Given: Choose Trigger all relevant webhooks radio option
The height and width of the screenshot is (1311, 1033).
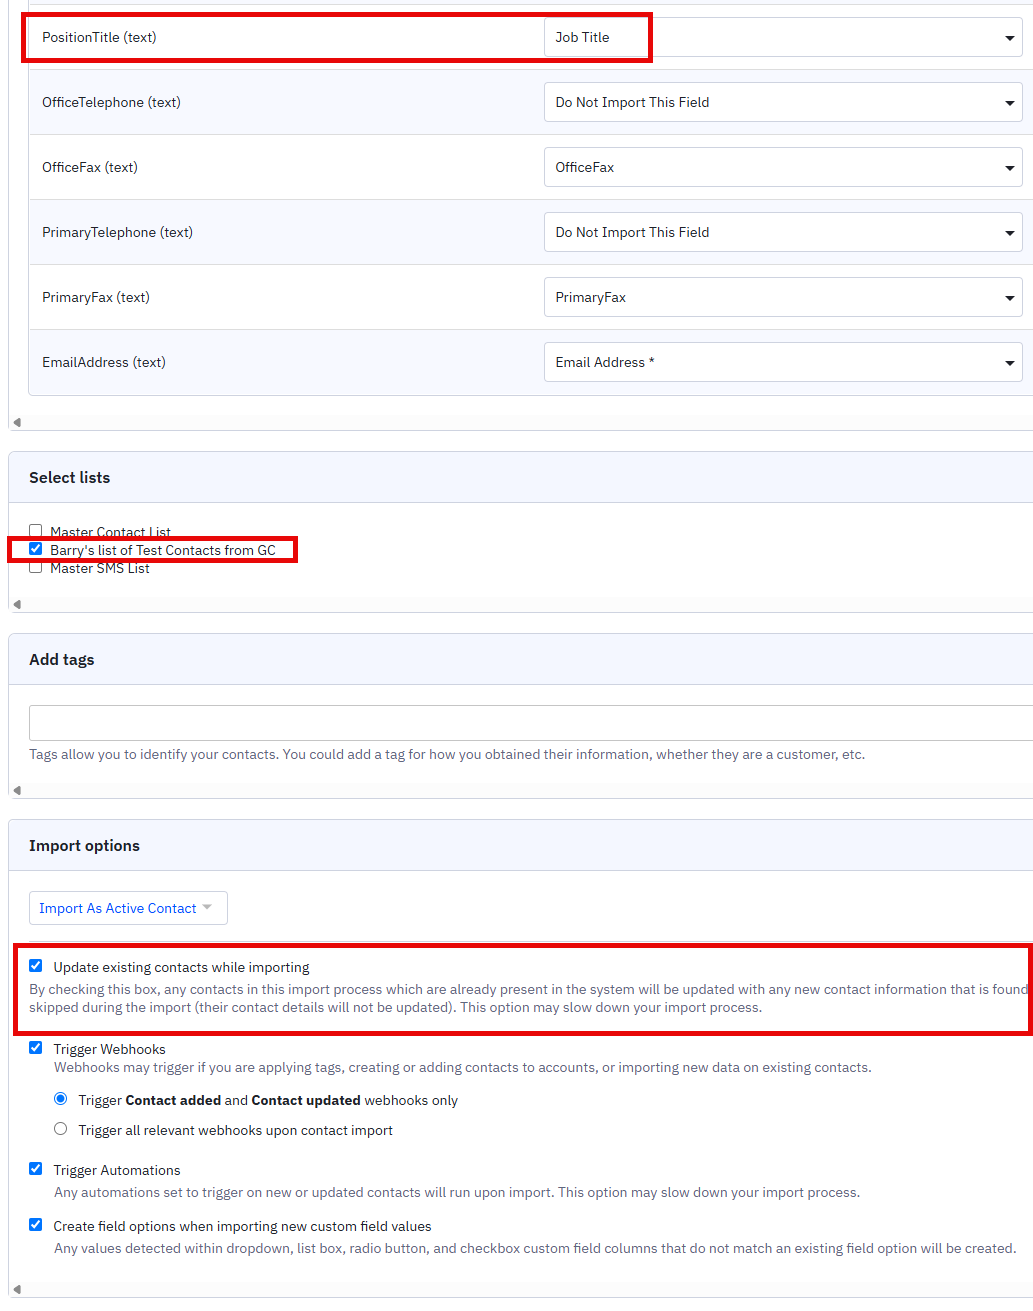Looking at the screenshot, I should tap(61, 1129).
